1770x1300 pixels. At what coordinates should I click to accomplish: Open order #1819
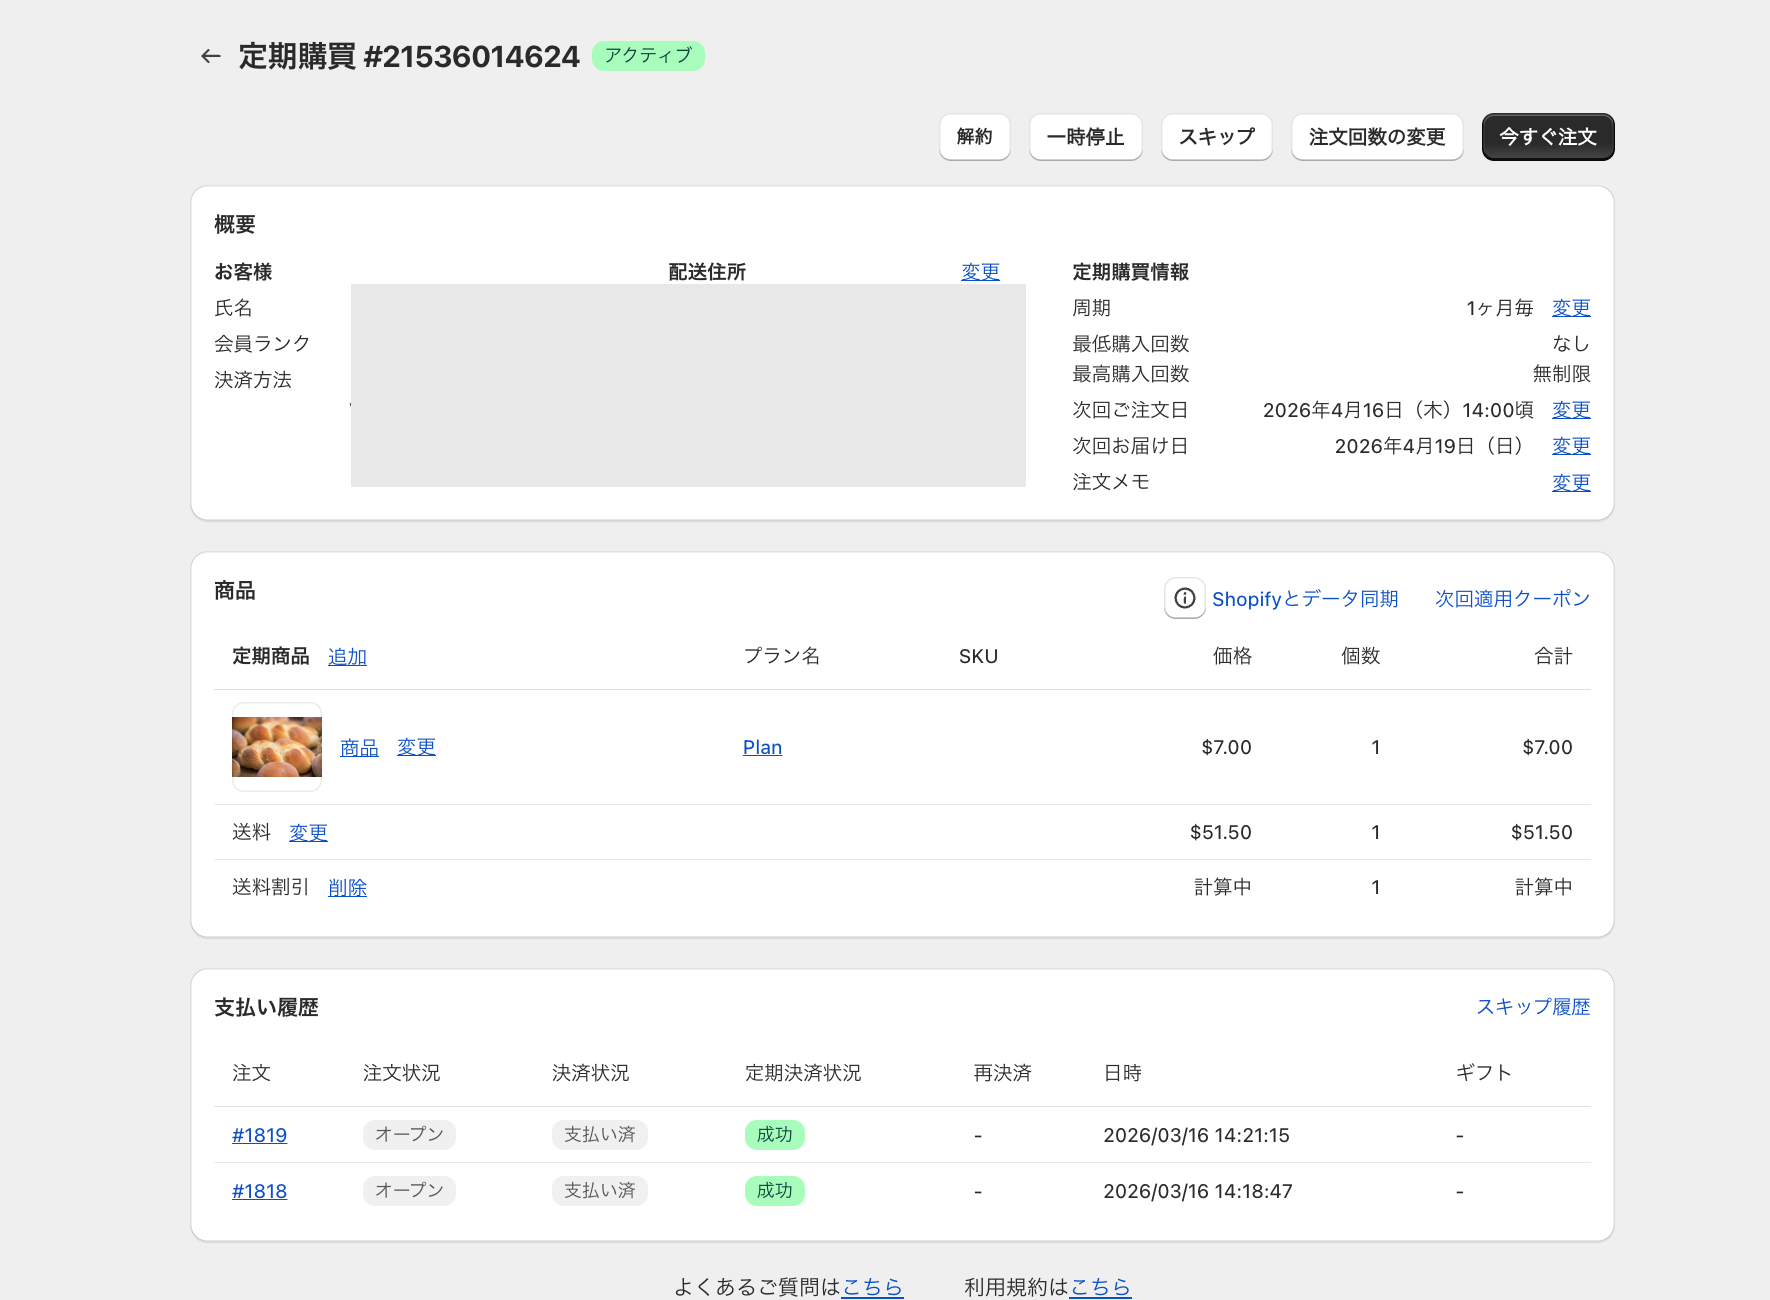coord(259,1135)
